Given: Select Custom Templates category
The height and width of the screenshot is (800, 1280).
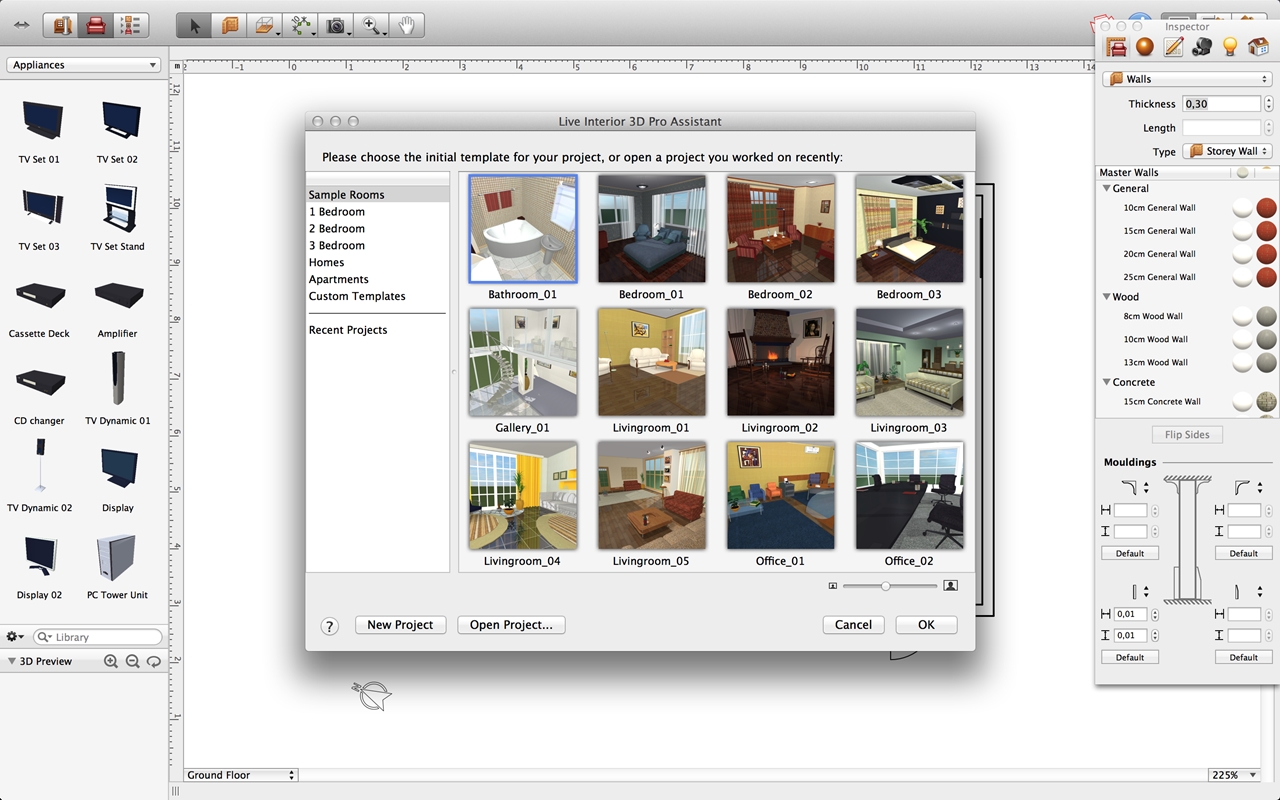Looking at the screenshot, I should click(377, 297).
